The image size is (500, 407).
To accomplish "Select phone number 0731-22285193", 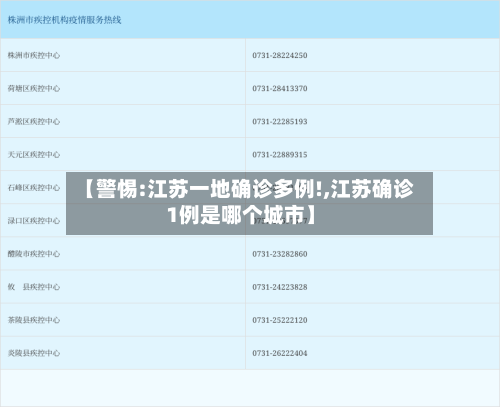I will [x=280, y=121].
